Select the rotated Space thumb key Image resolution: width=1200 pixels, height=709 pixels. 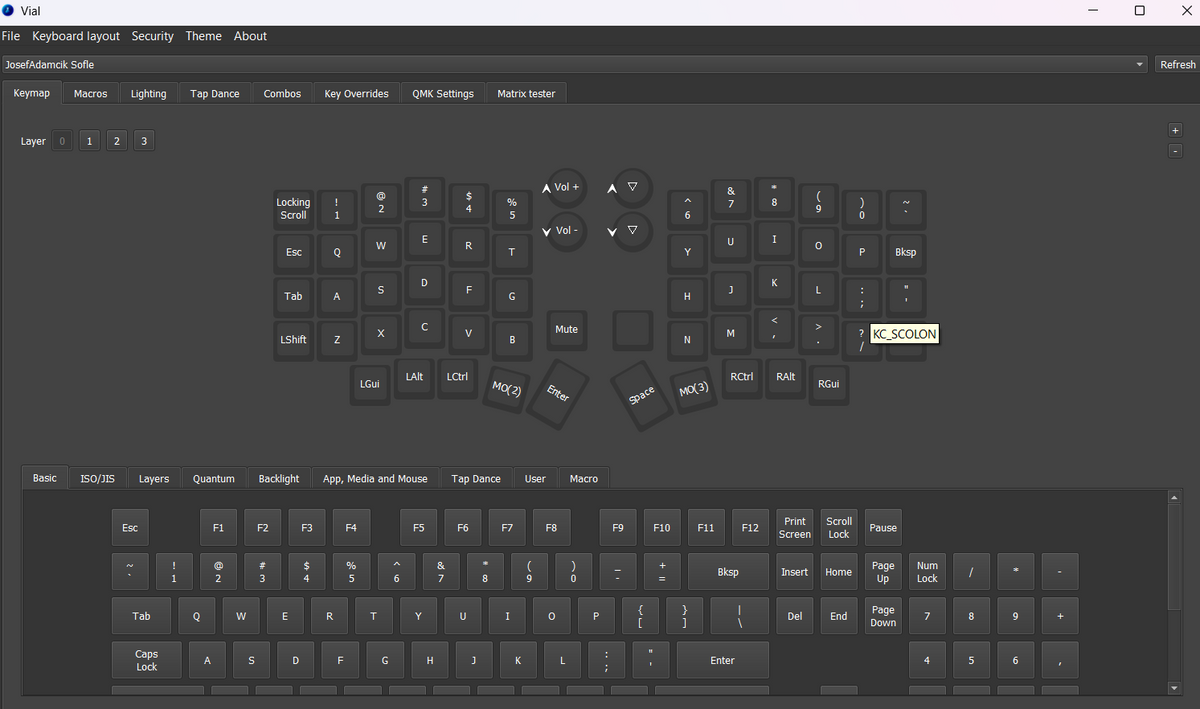pyautogui.click(x=642, y=395)
